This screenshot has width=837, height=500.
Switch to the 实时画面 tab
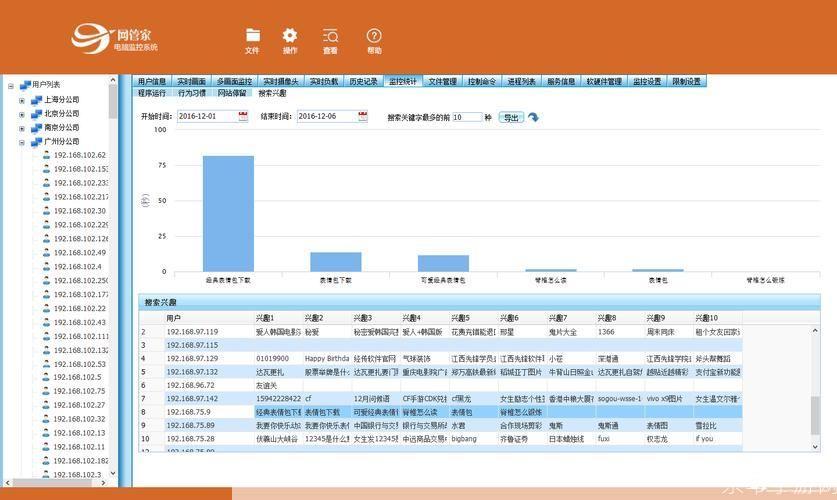coord(192,81)
